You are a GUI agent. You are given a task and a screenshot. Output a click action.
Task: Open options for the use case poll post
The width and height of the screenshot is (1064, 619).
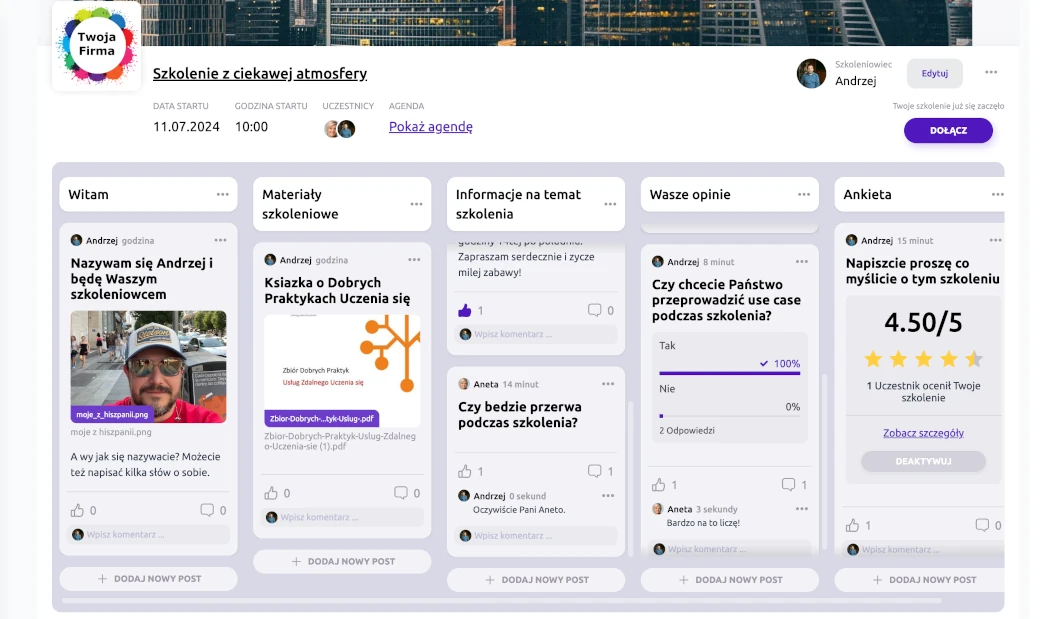tap(801, 261)
